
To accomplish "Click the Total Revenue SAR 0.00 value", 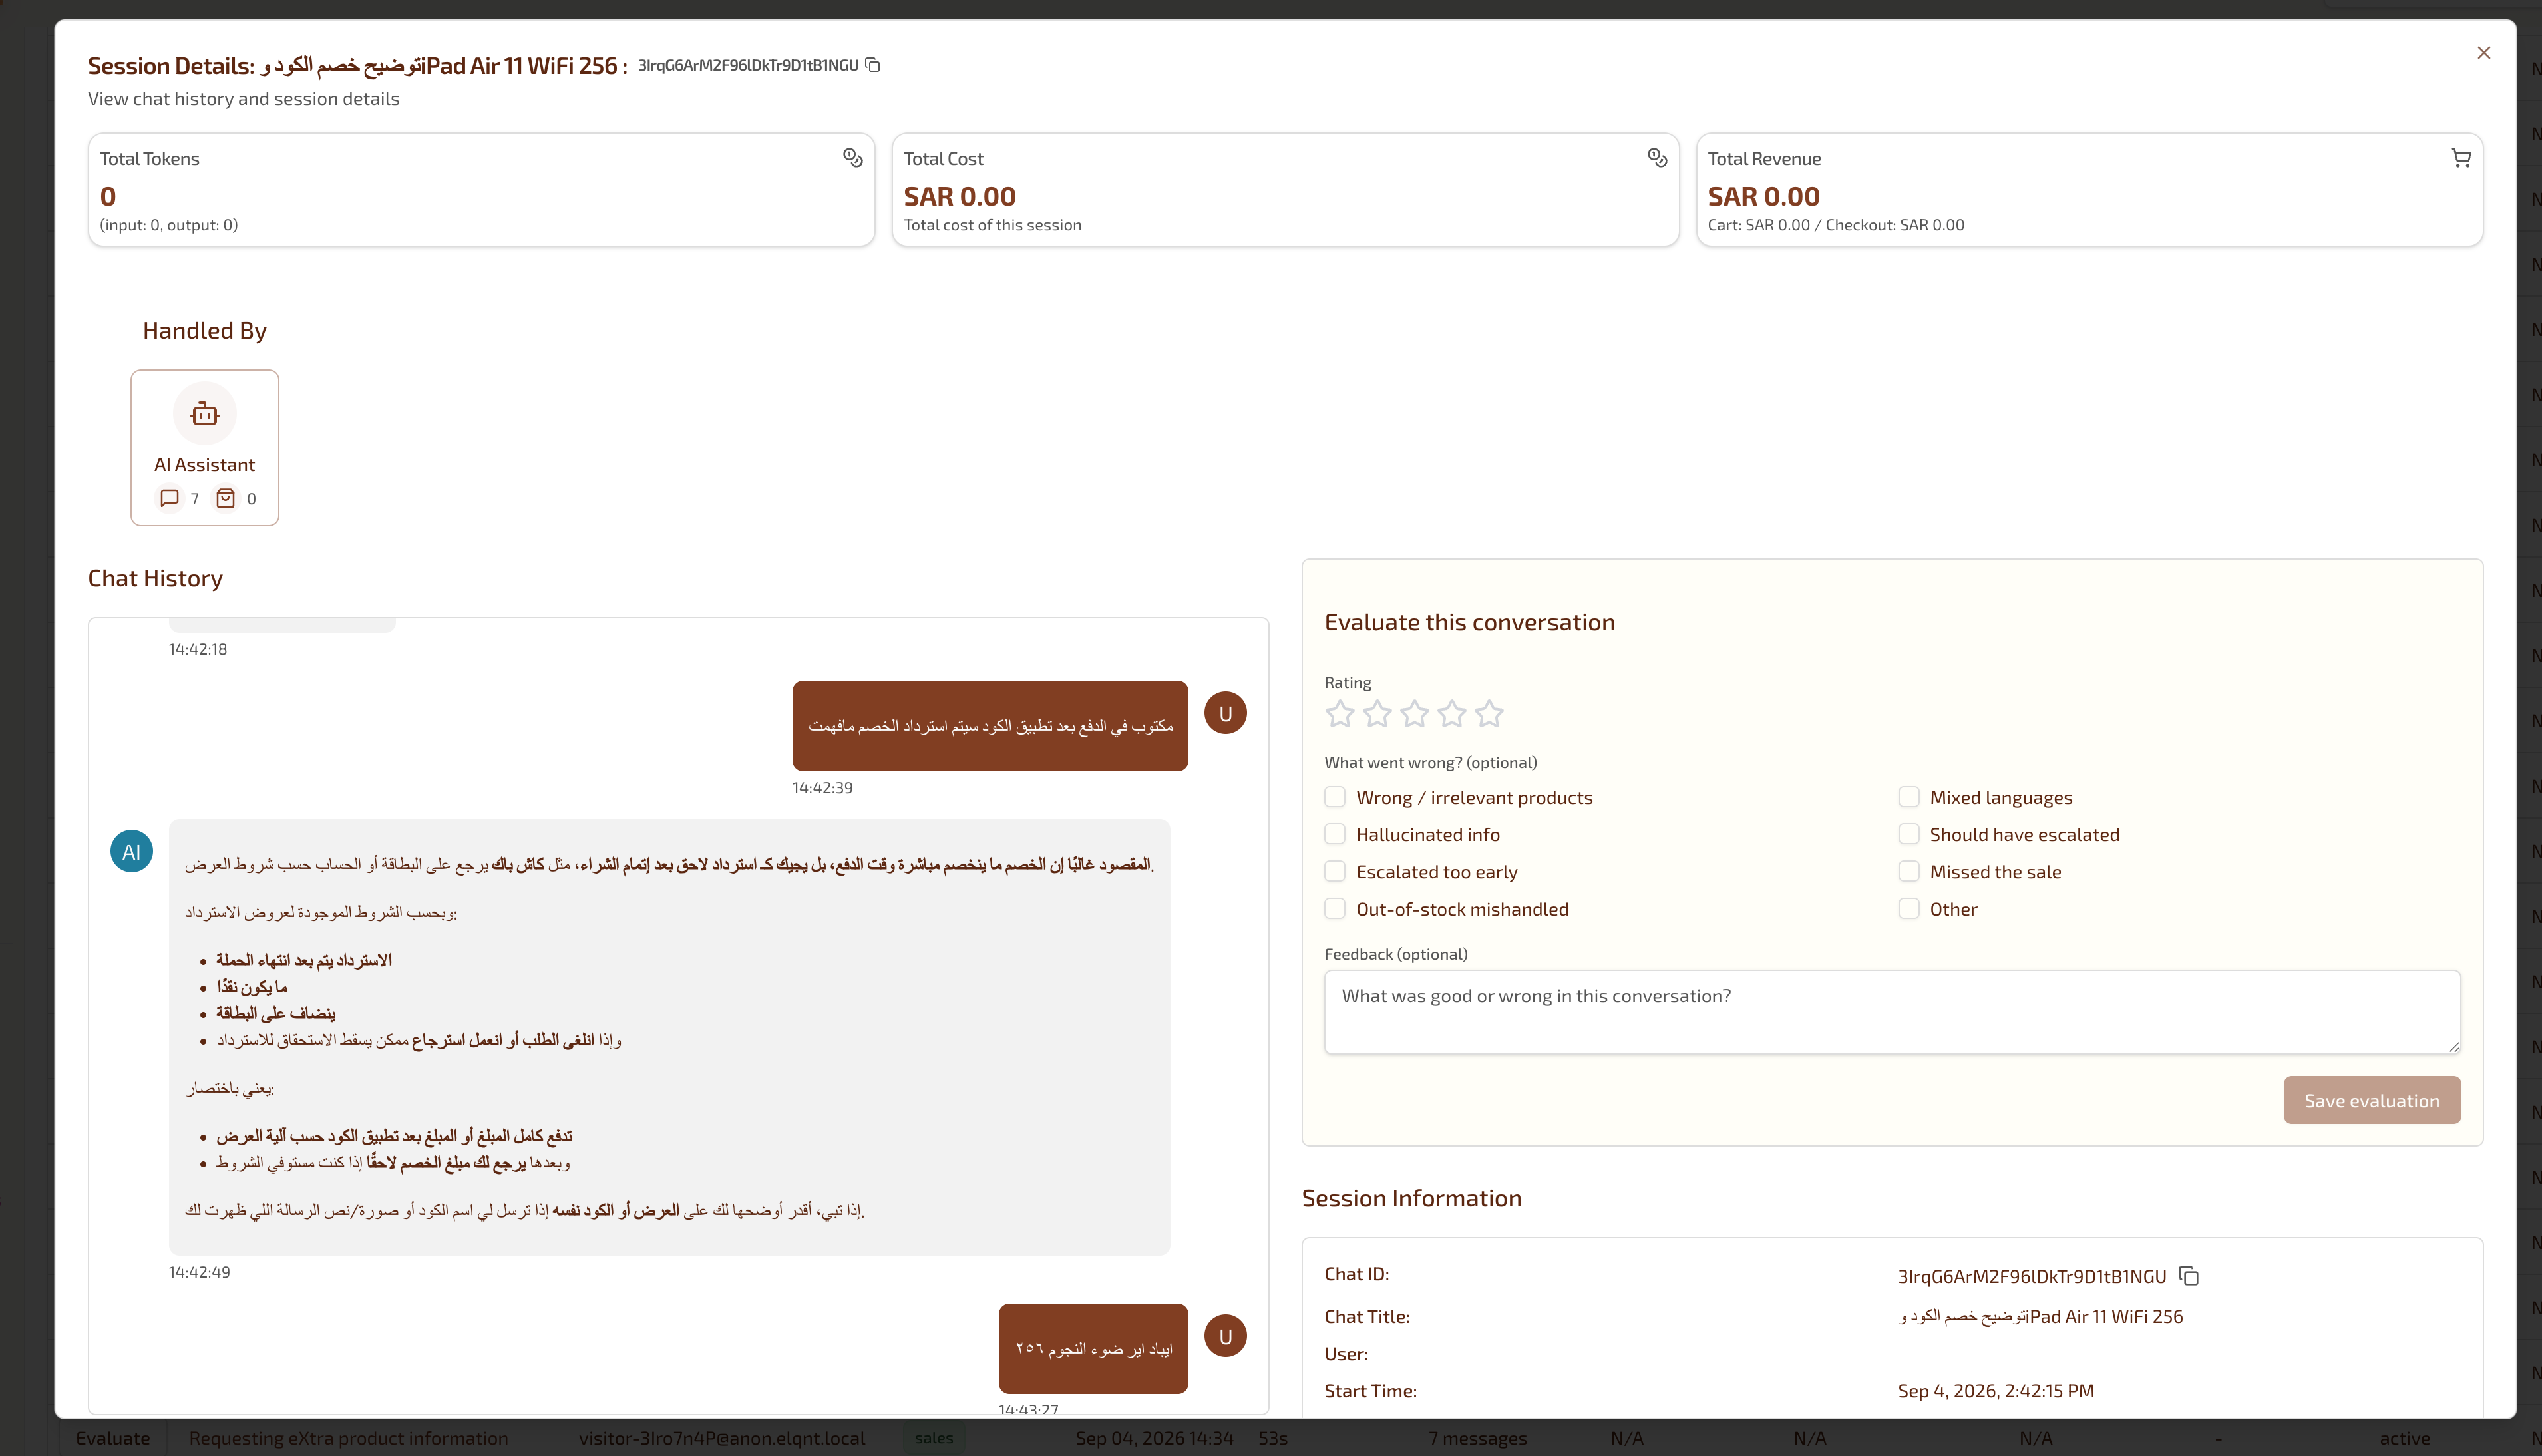I will tap(1764, 197).
